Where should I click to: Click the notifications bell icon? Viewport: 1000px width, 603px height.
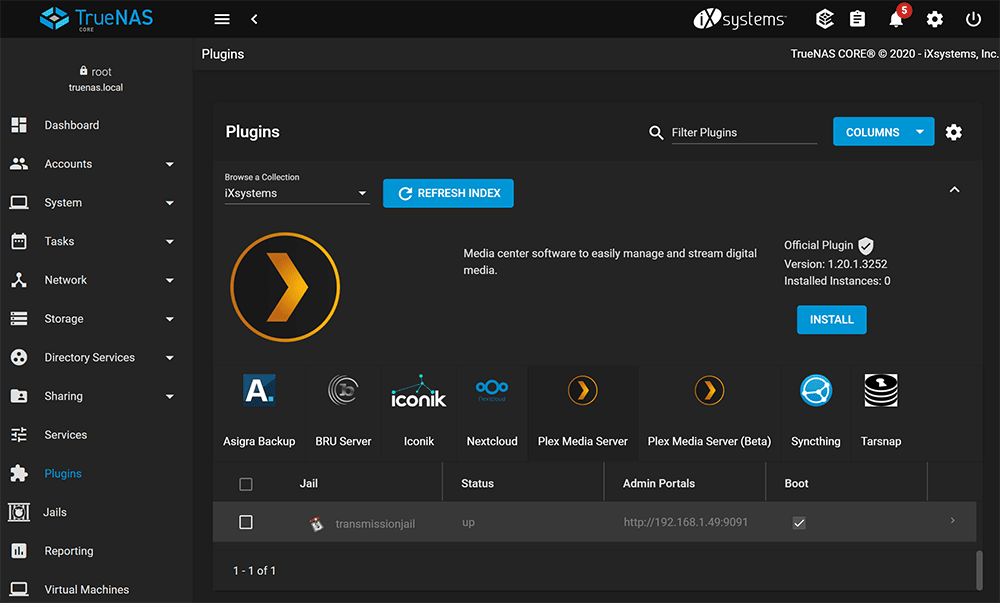click(896, 19)
